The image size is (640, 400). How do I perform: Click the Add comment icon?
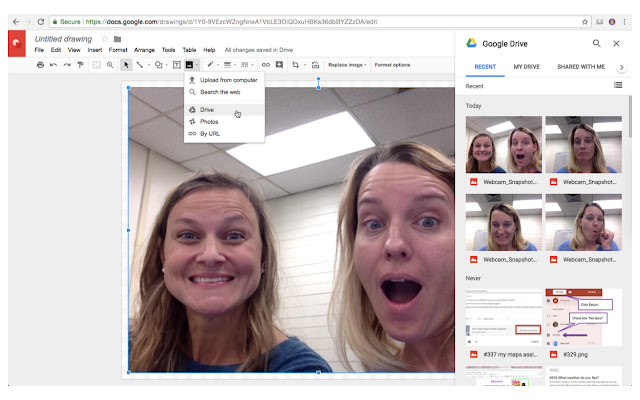pyautogui.click(x=279, y=64)
